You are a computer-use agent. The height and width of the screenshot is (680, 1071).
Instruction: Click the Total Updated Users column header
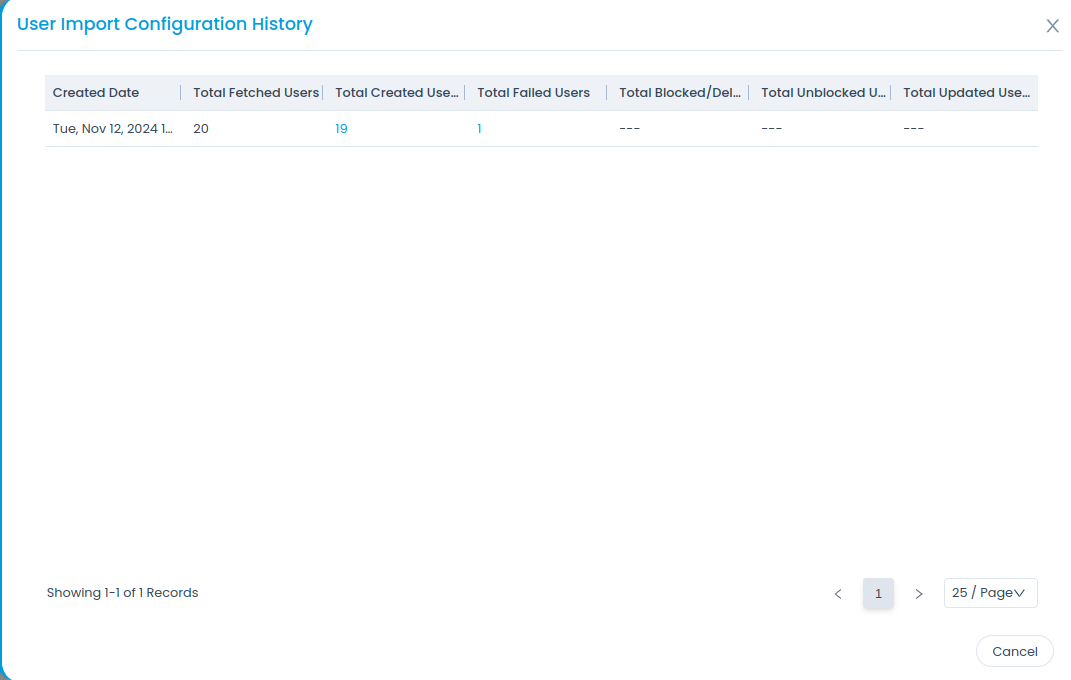[x=965, y=93]
